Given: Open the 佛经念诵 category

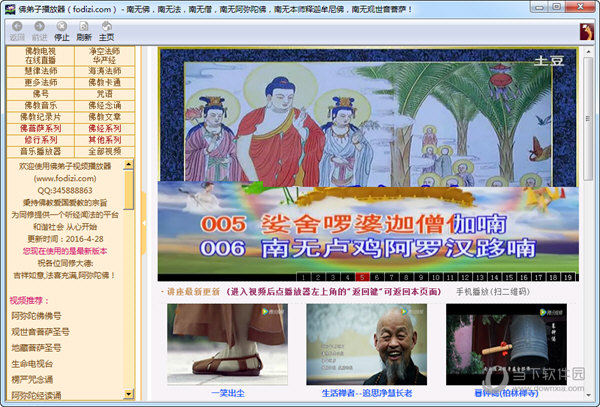Looking at the screenshot, I should tap(105, 106).
